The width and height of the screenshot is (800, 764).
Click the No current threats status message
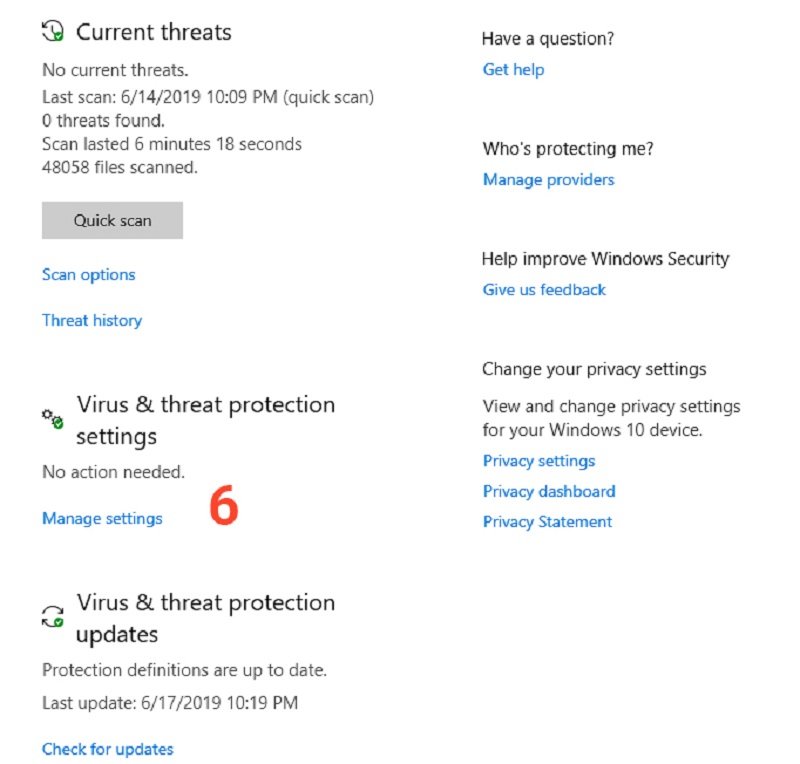click(x=112, y=70)
